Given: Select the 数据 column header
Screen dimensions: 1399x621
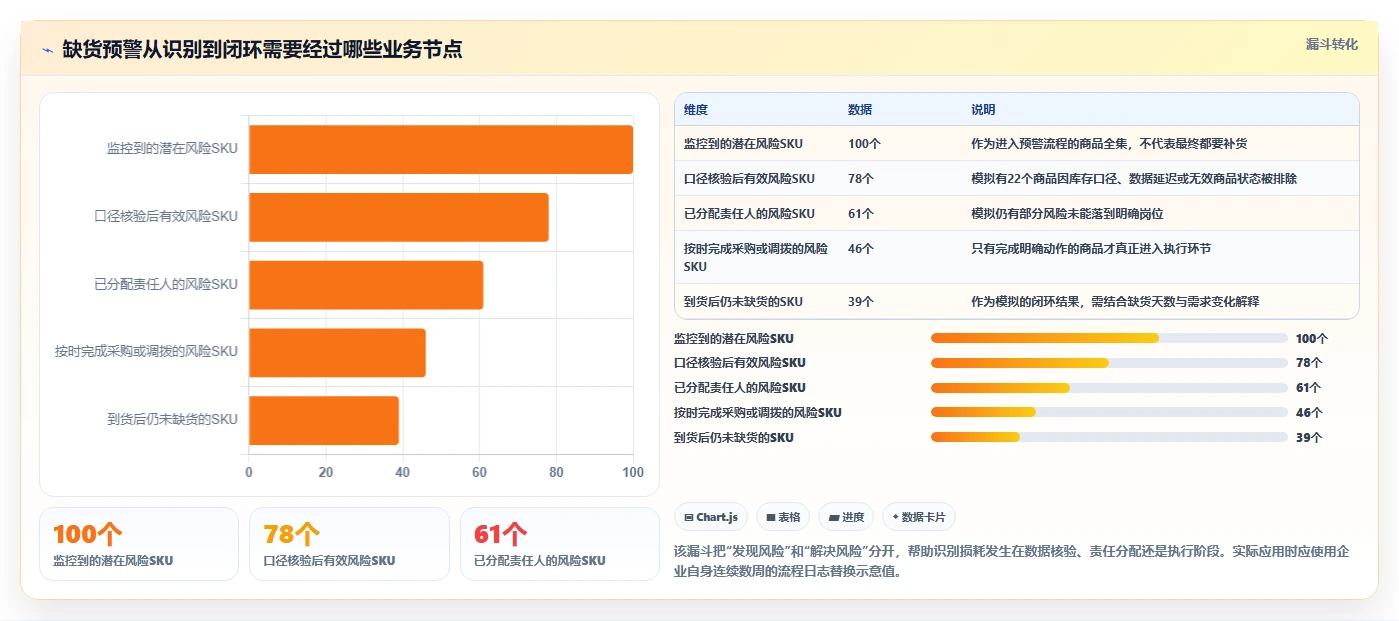Looking at the screenshot, I should coord(860,109).
